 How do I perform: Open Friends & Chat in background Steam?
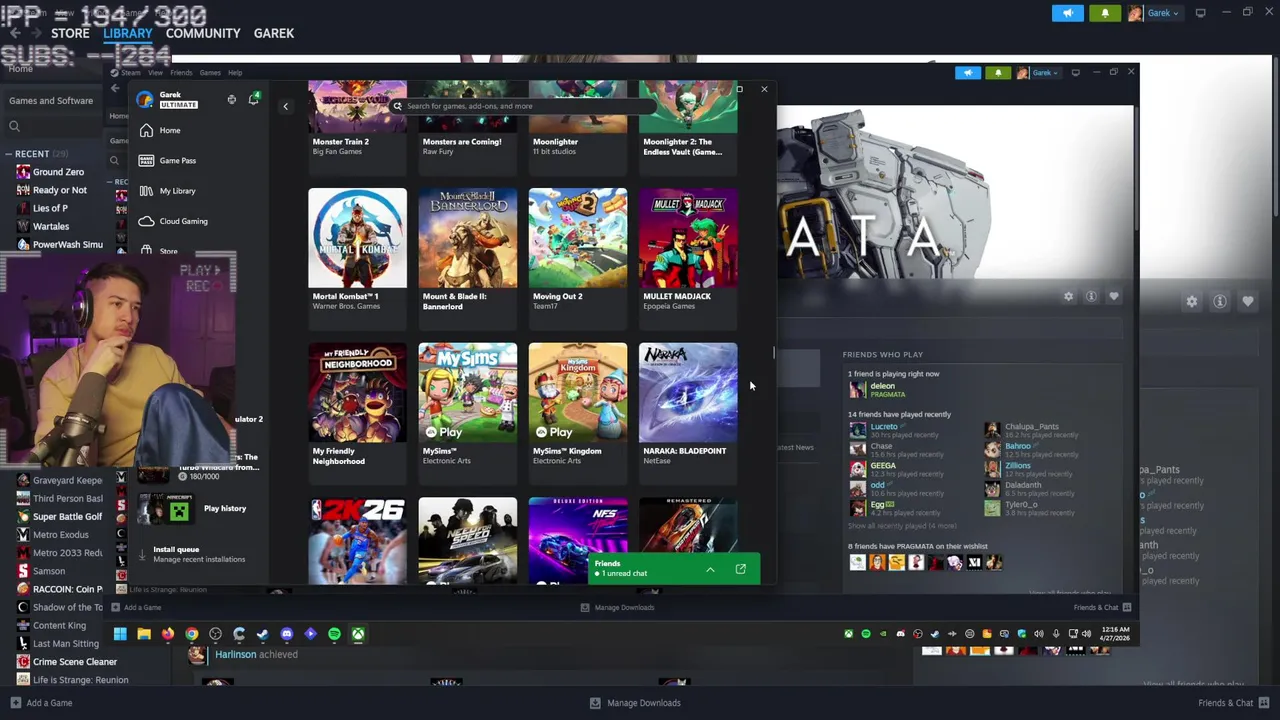[x=1233, y=703]
